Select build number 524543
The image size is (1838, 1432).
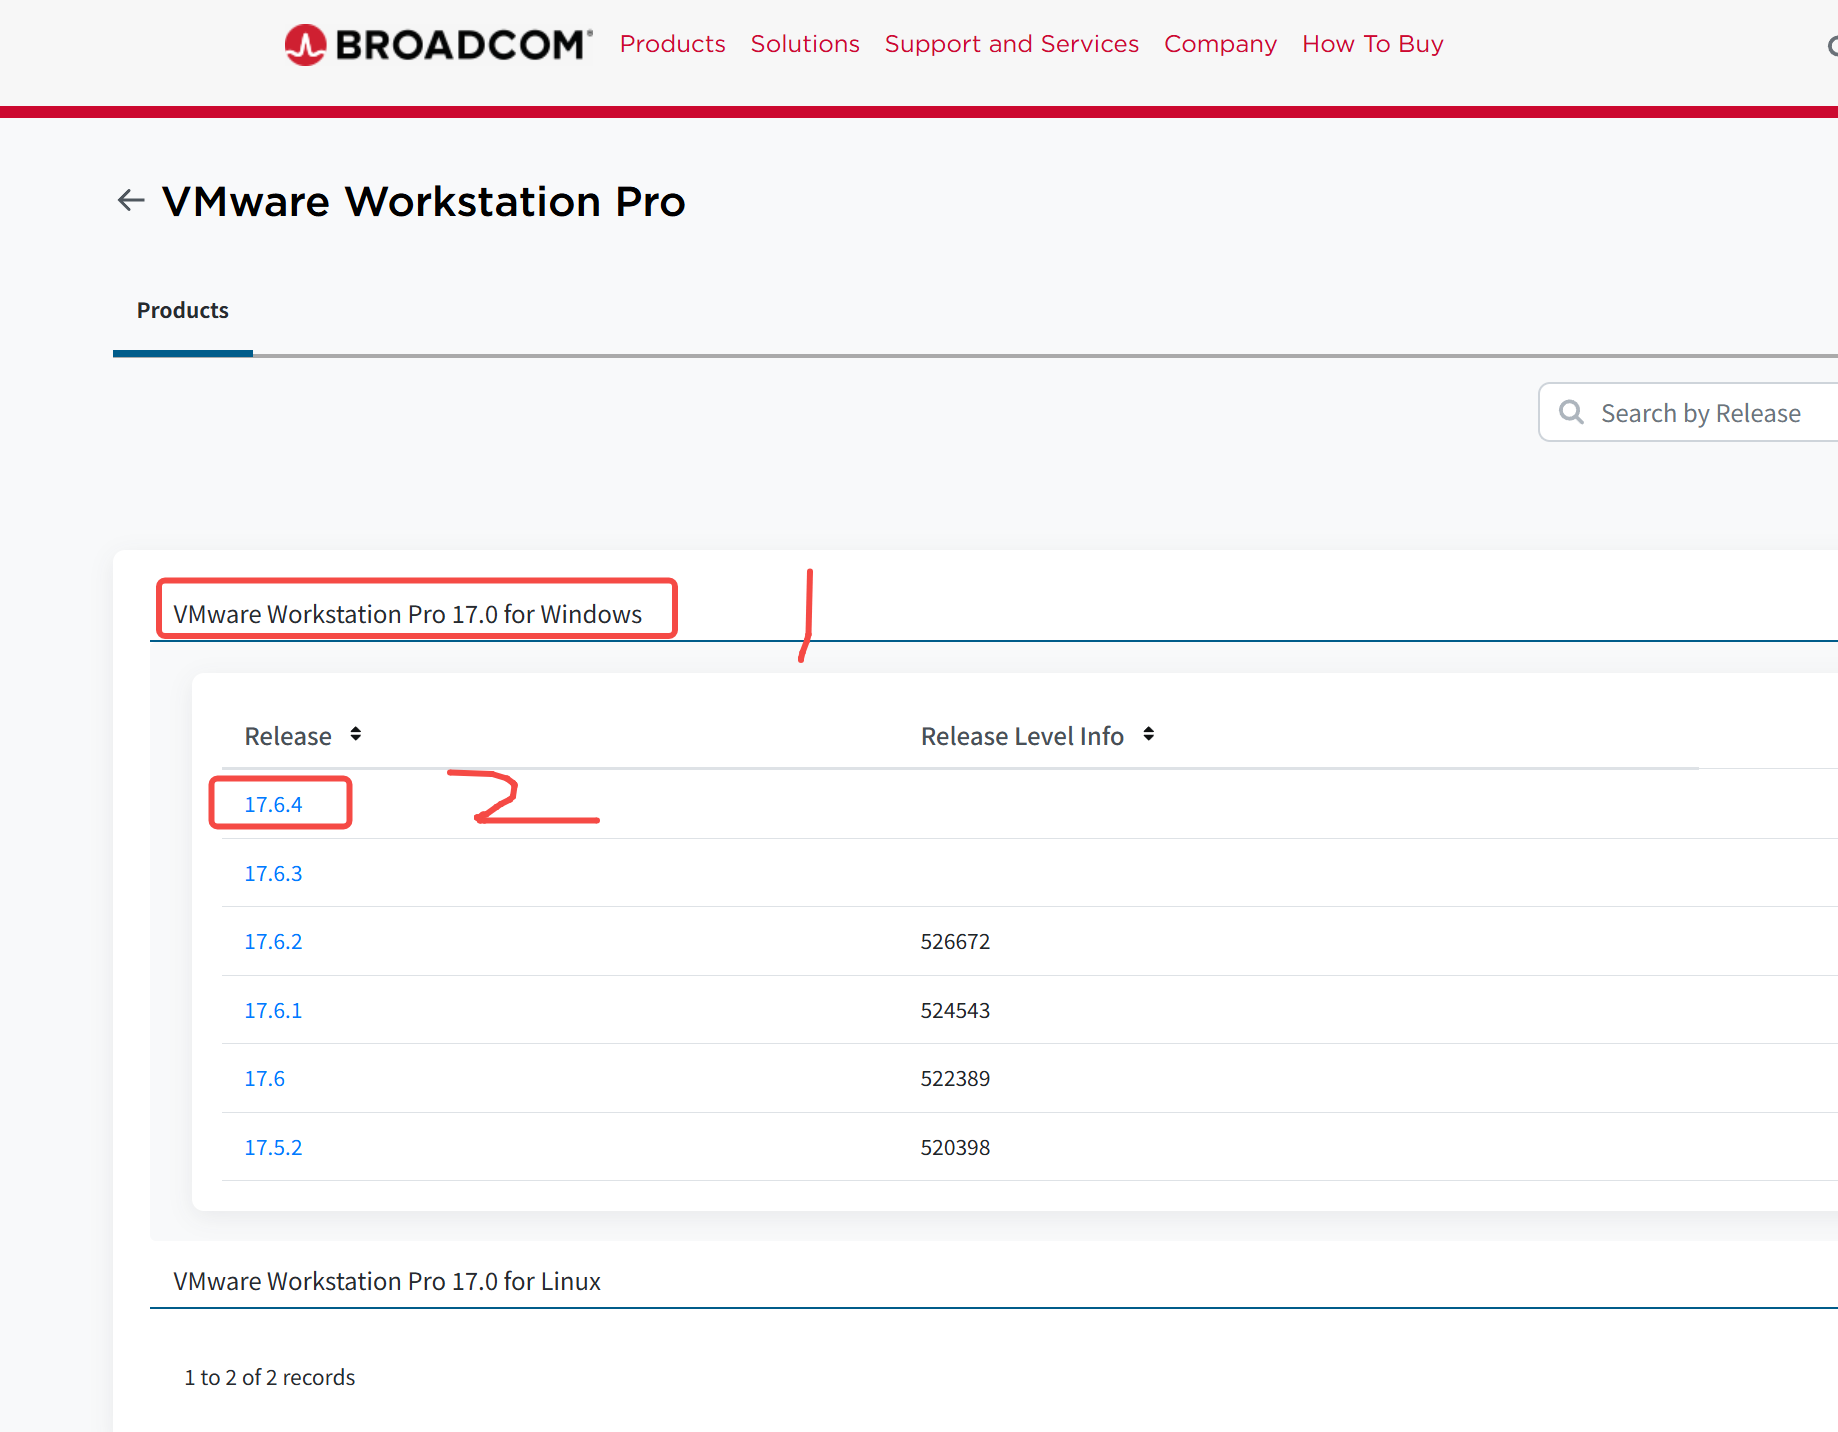tap(955, 1011)
